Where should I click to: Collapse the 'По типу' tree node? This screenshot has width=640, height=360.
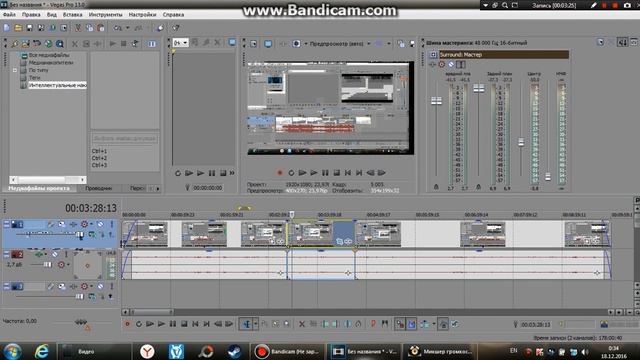15,70
